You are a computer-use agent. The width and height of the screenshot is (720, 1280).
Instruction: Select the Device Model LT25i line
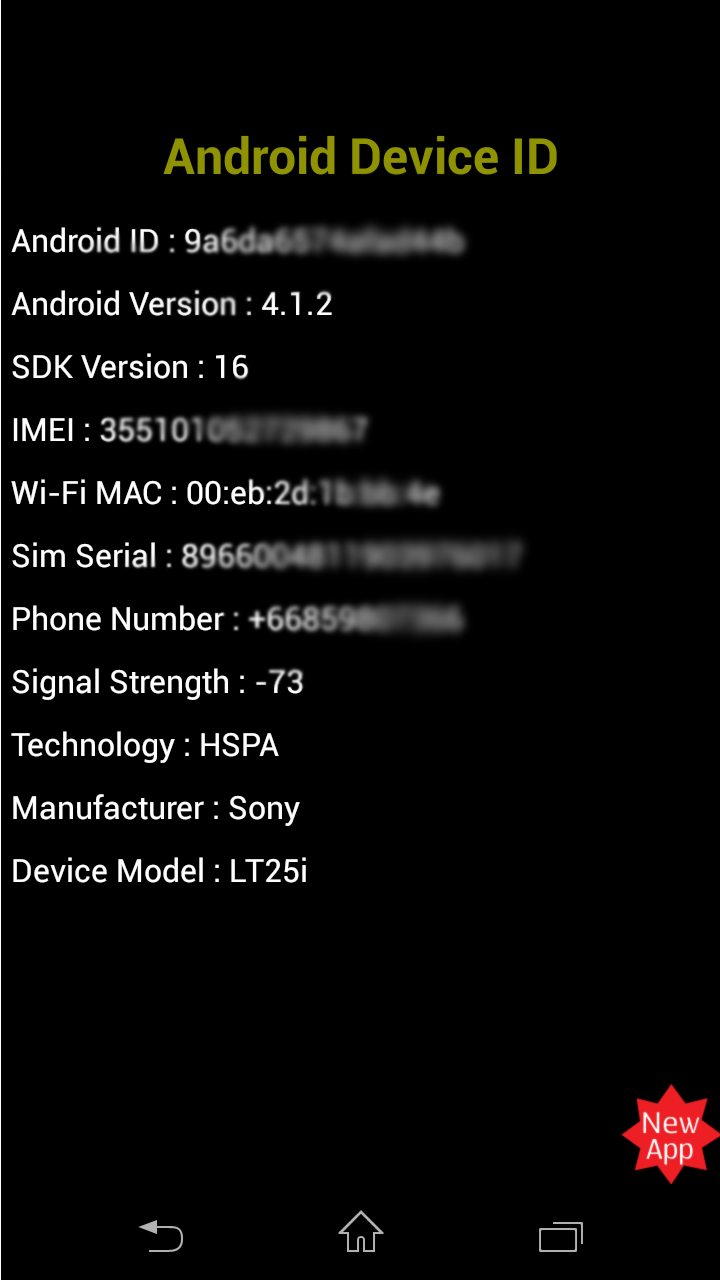(x=160, y=871)
